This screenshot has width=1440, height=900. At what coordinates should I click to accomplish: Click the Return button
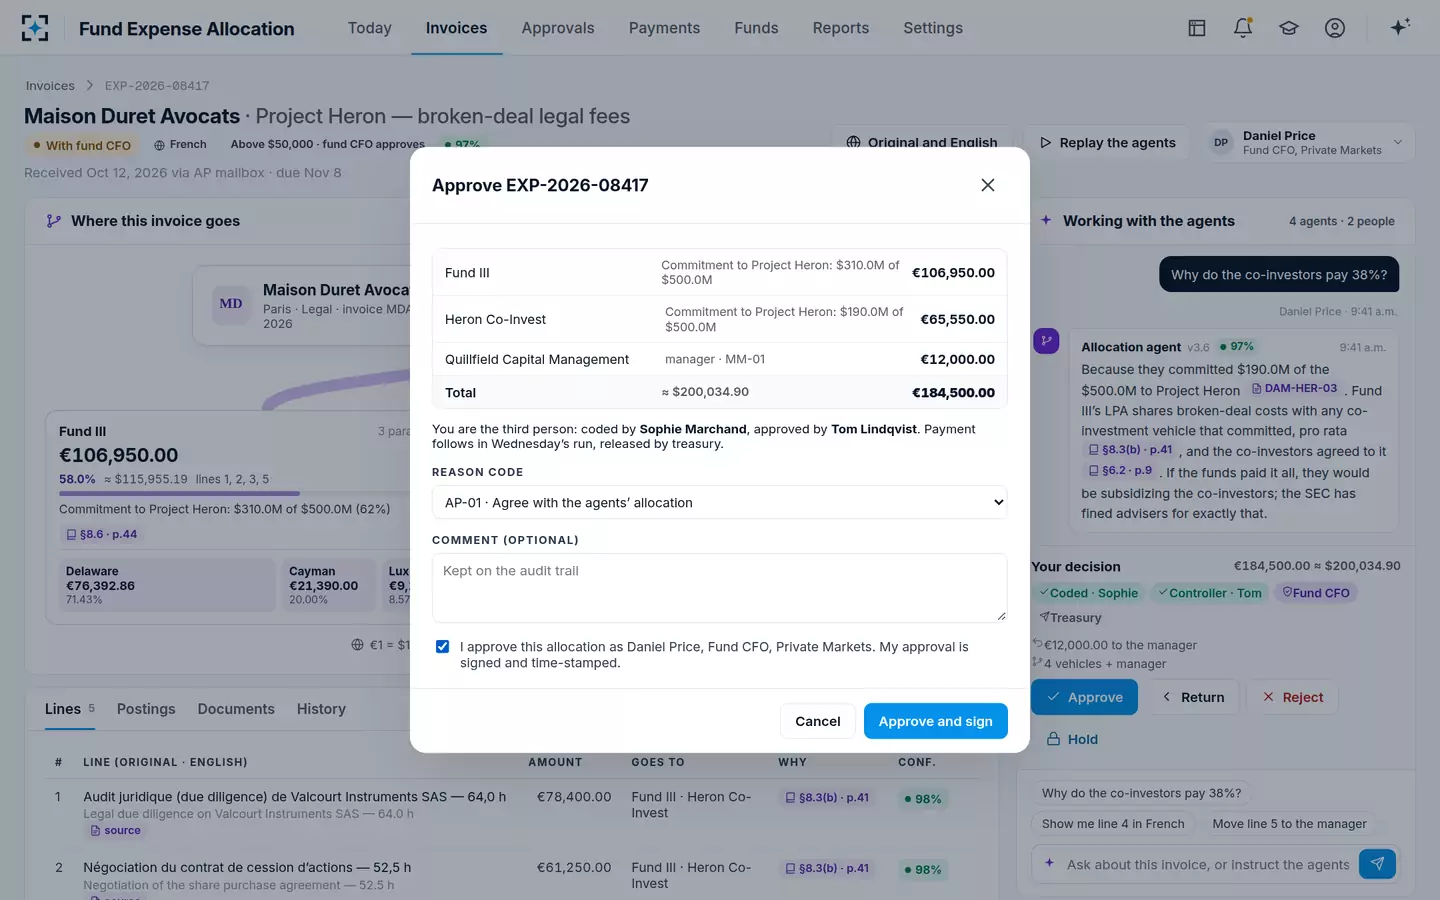(1192, 697)
